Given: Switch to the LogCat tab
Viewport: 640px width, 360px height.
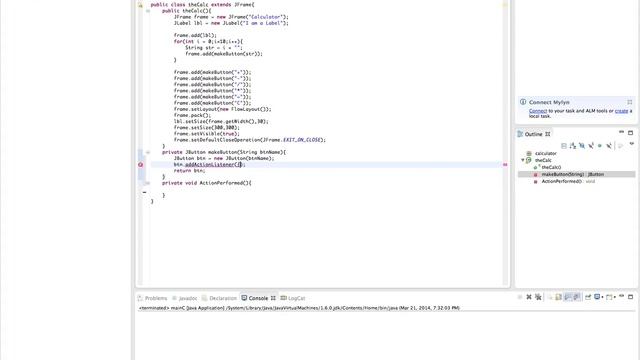Looking at the screenshot, I should coord(293,298).
